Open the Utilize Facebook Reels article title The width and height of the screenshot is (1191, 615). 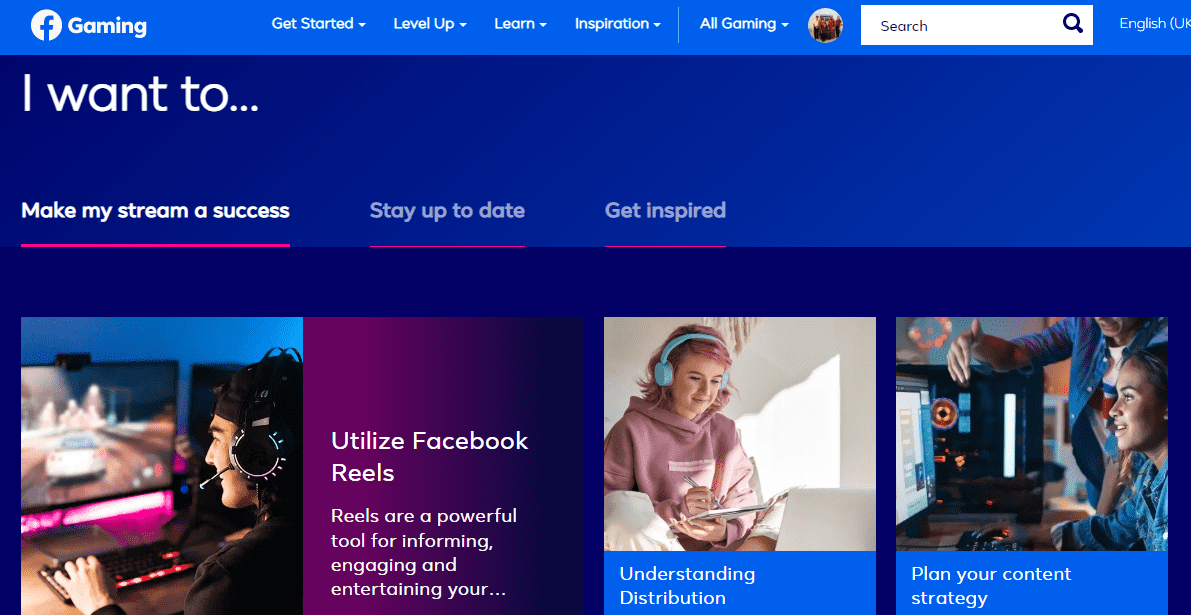pos(429,456)
